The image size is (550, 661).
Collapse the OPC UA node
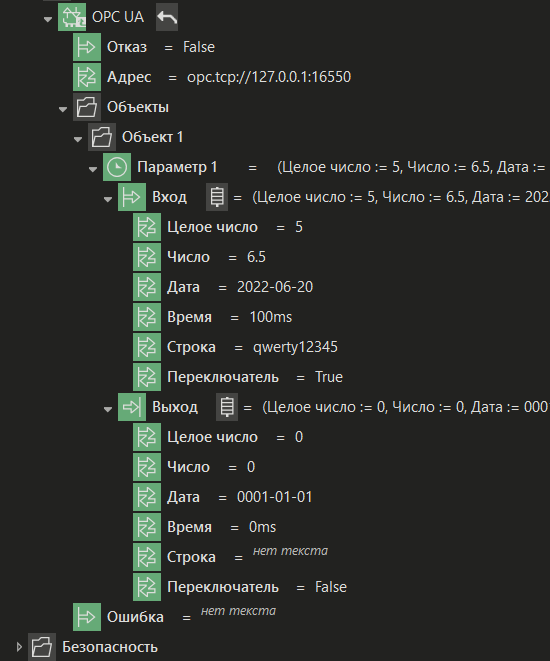point(48,19)
